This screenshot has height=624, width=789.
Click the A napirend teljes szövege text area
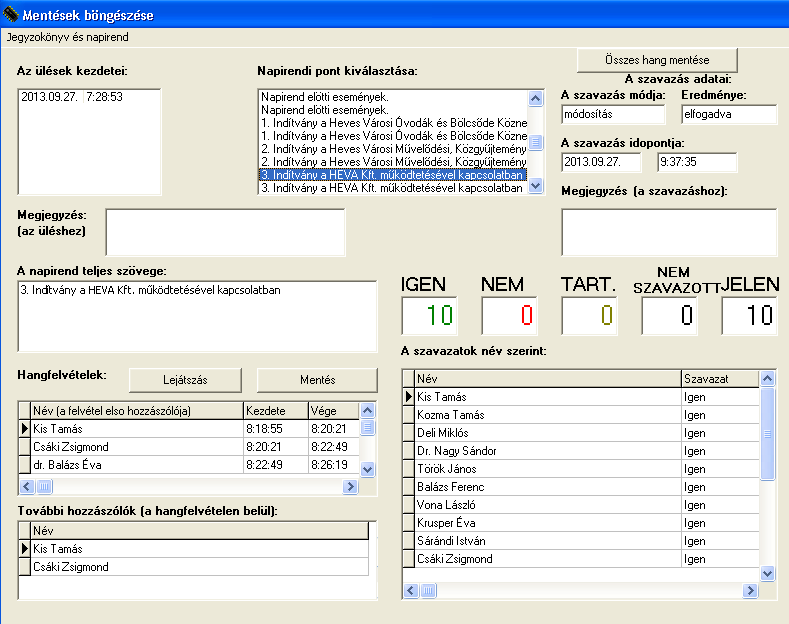pos(197,317)
